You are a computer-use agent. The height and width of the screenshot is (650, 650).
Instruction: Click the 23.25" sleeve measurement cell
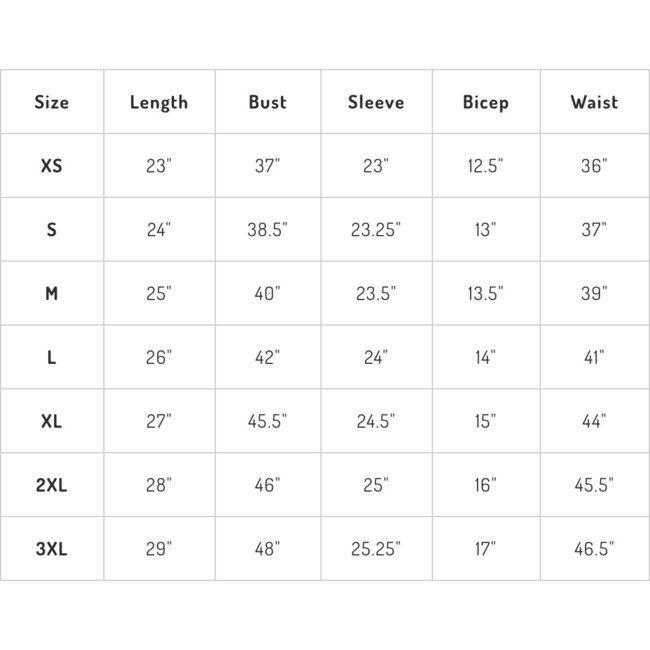pyautogui.click(x=376, y=230)
